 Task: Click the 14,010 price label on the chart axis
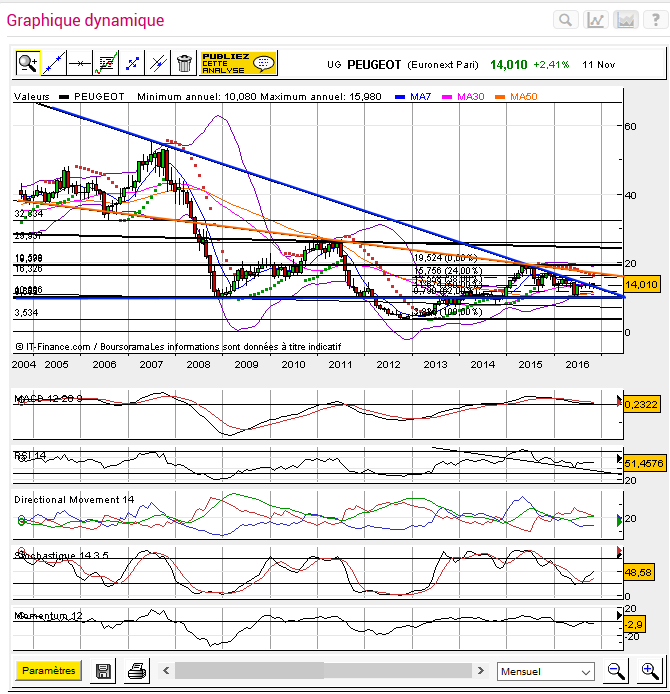click(642, 284)
